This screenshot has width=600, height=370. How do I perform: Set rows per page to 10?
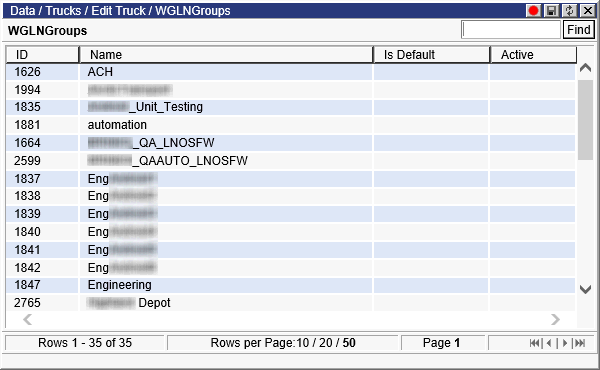pyautogui.click(x=303, y=343)
